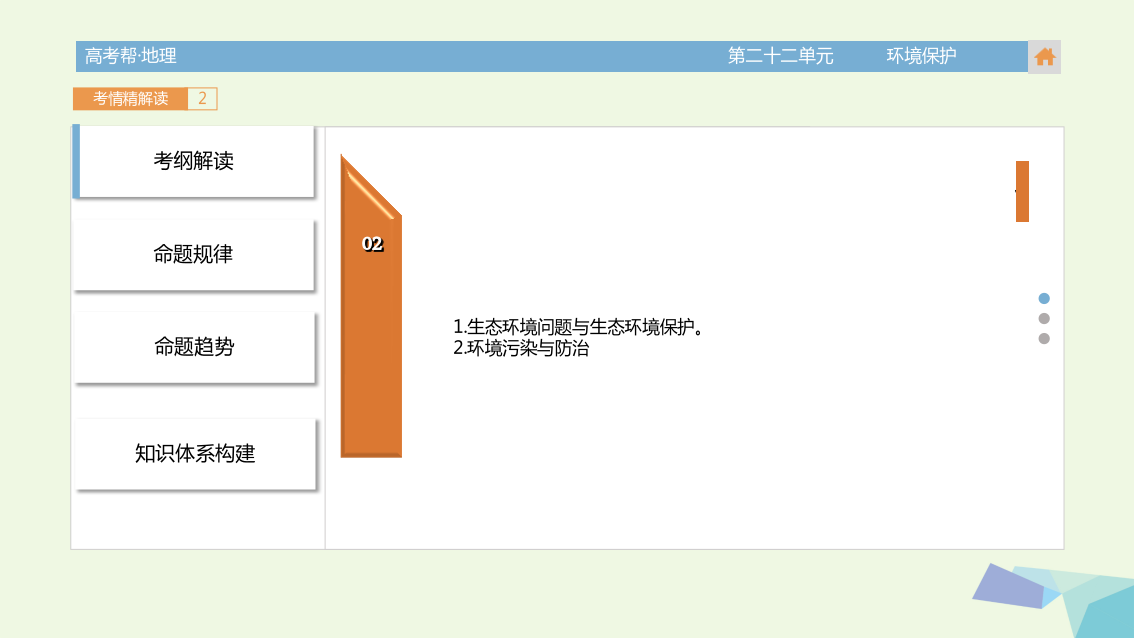Image resolution: width=1134 pixels, height=638 pixels.
Task: Select the 命题规律 tab
Action: 194,255
